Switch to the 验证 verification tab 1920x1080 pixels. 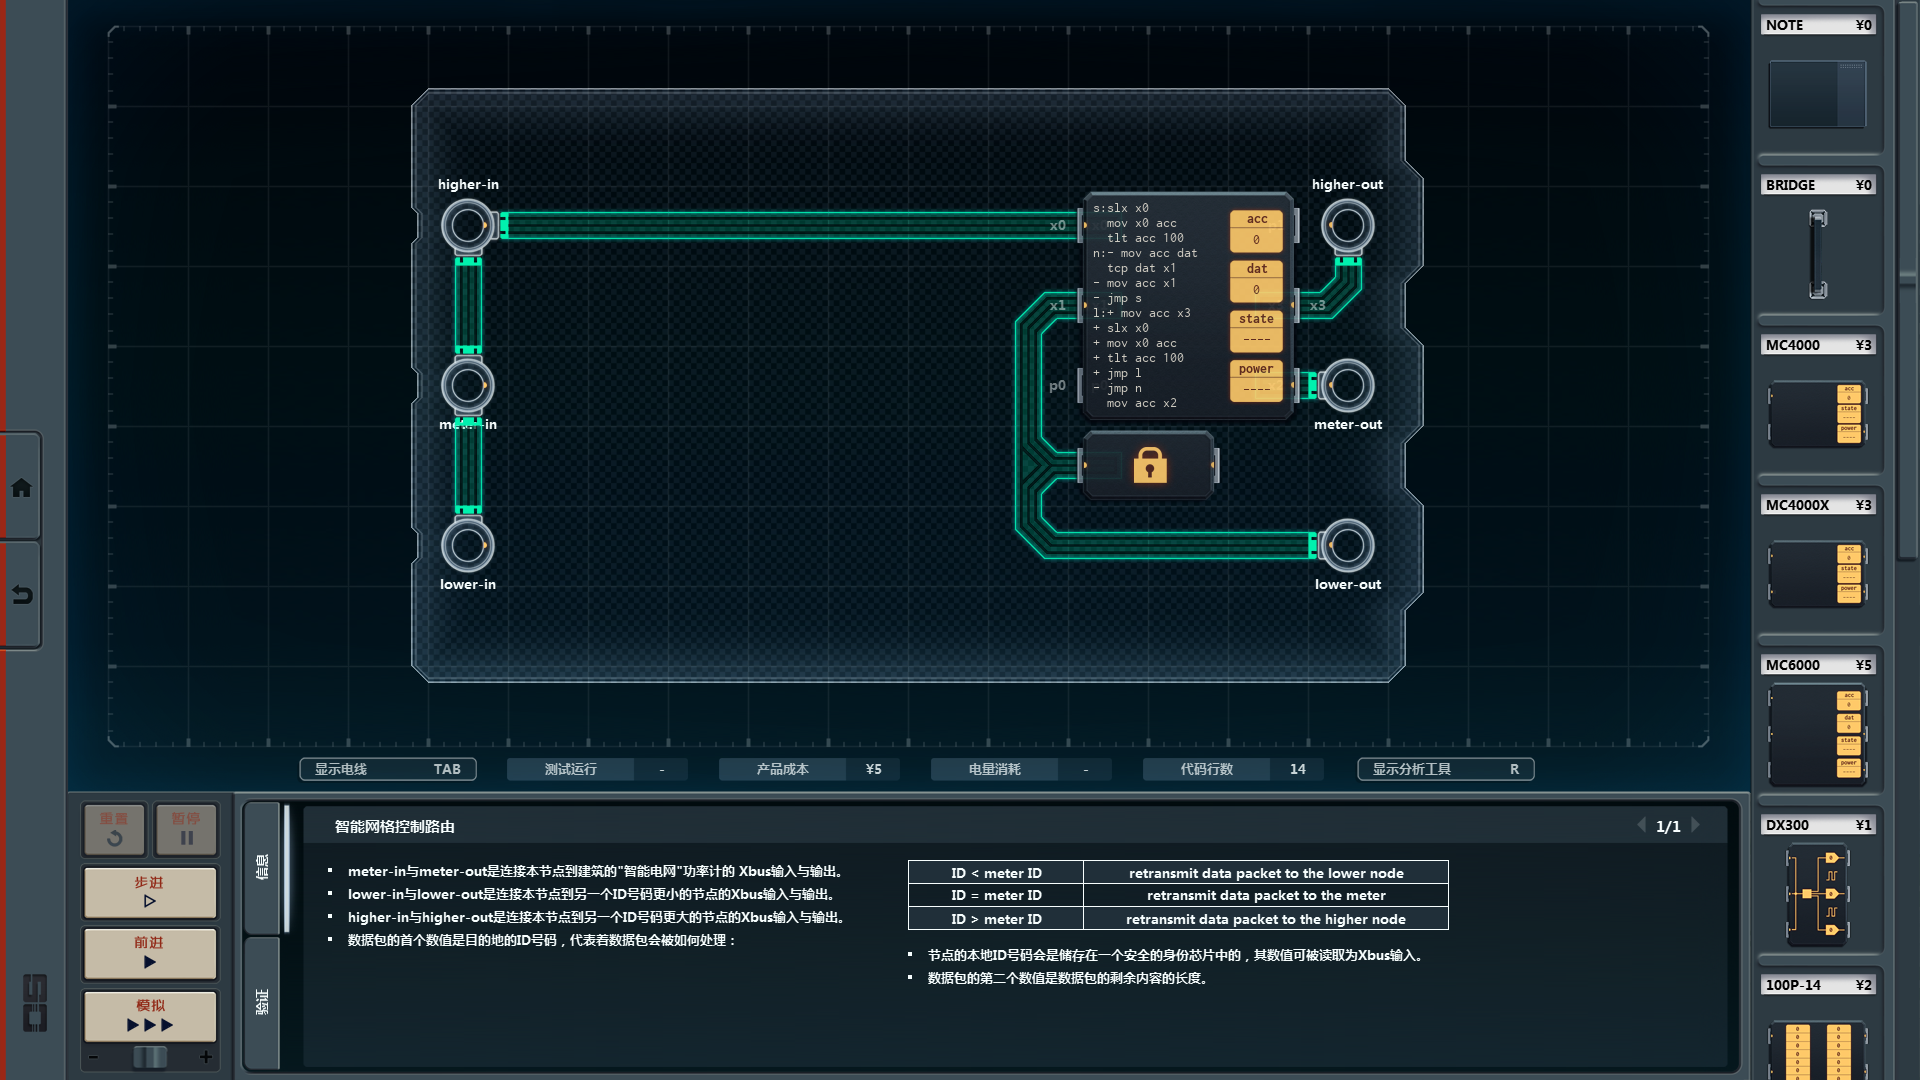pos(262,1001)
